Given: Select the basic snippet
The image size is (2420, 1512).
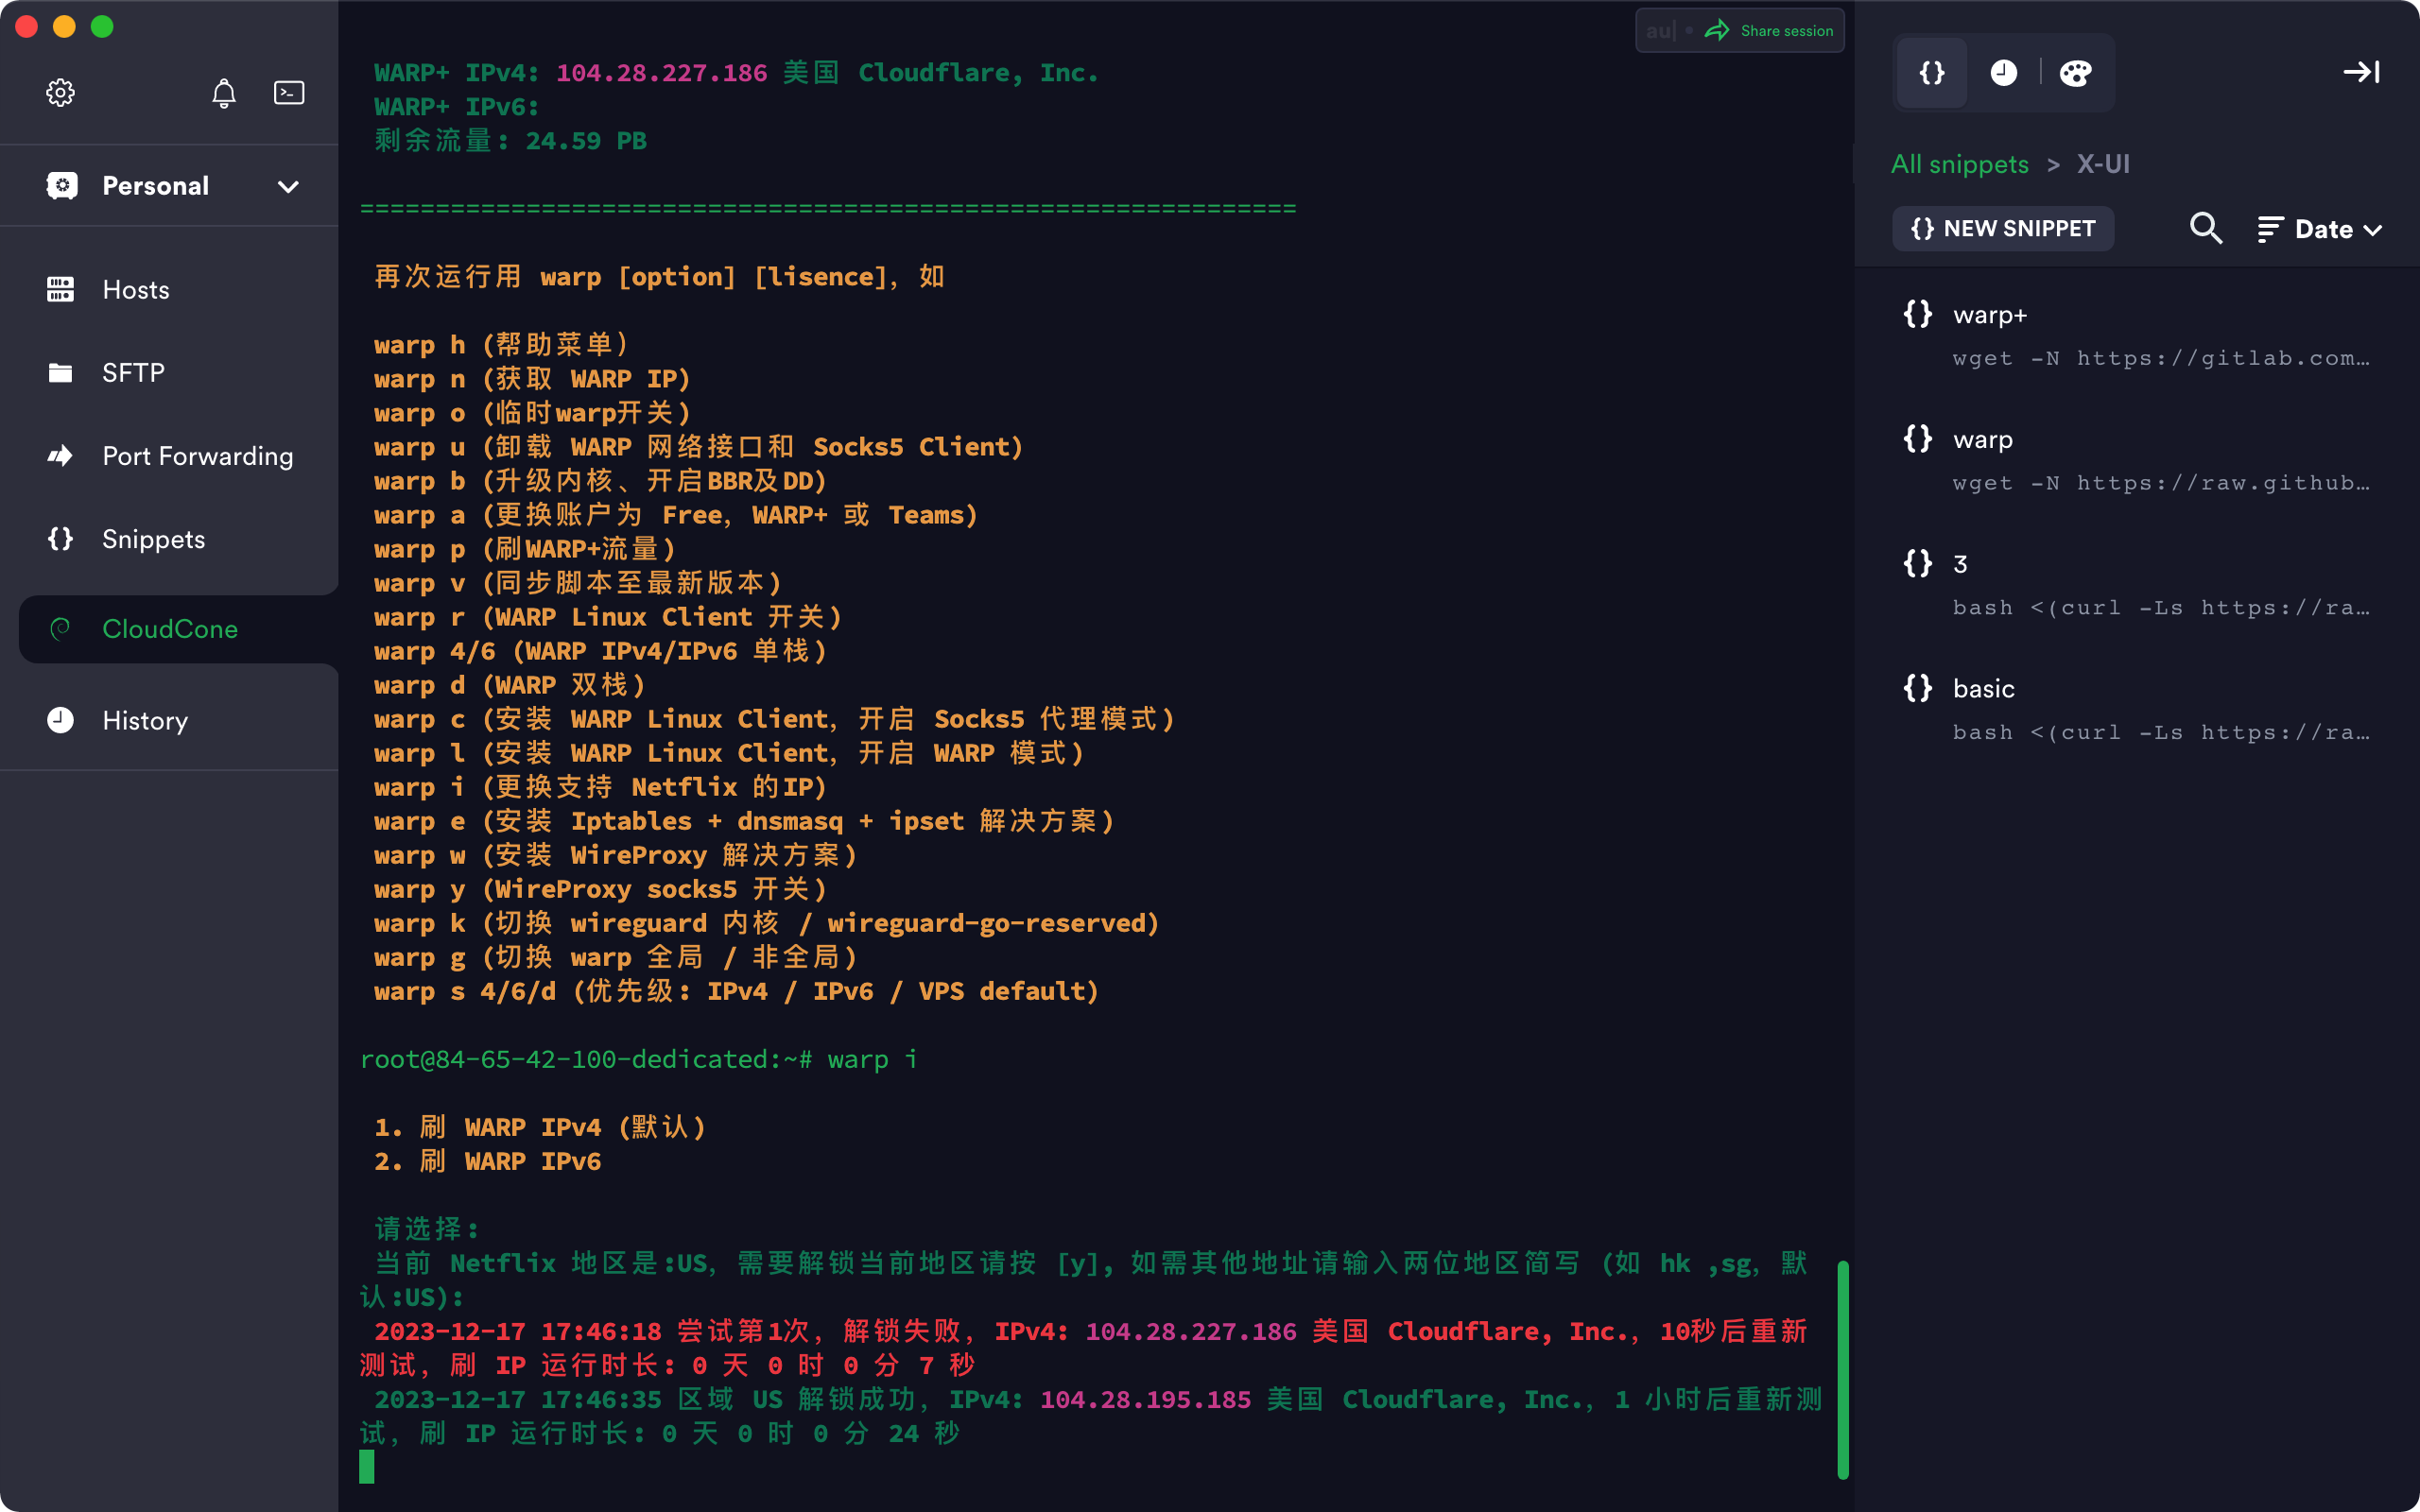Looking at the screenshot, I should pyautogui.click(x=2137, y=710).
